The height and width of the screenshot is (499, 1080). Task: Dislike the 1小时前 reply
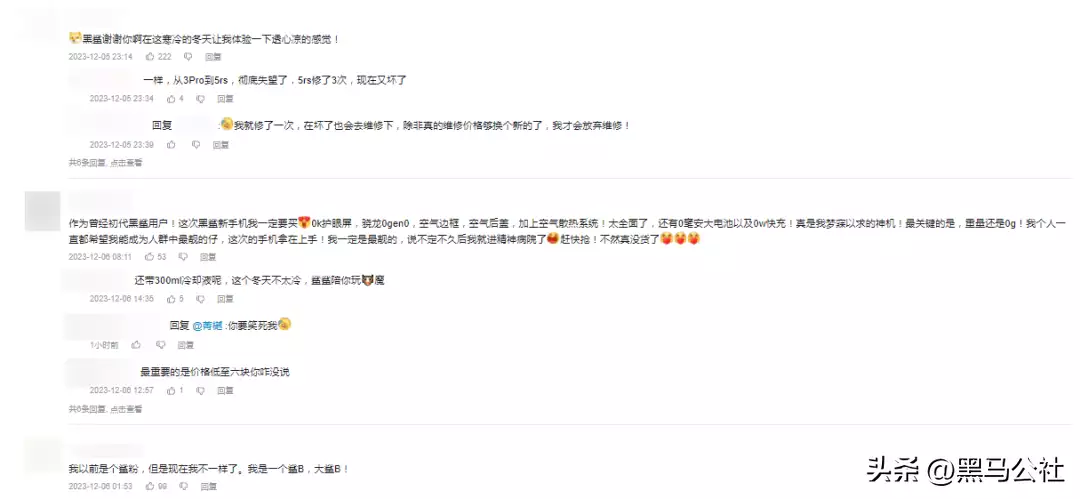click(160, 345)
